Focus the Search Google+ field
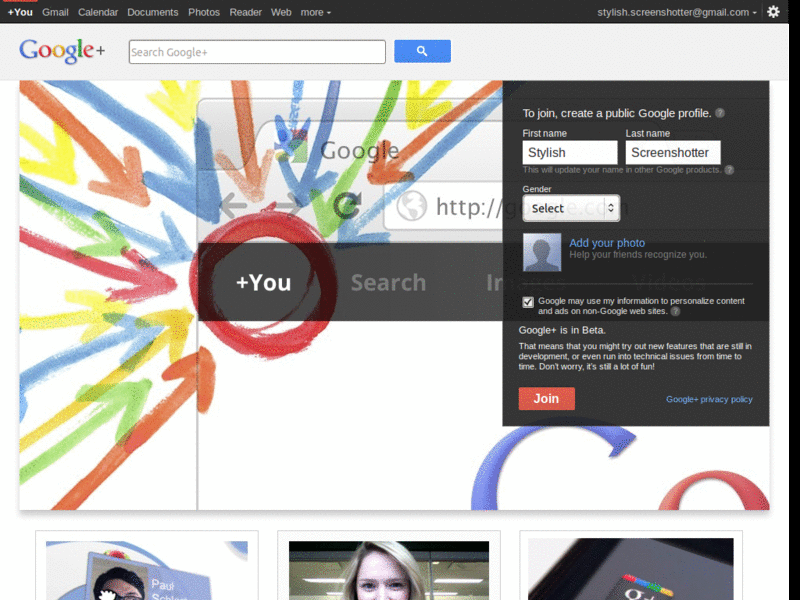800x600 pixels. coord(257,52)
